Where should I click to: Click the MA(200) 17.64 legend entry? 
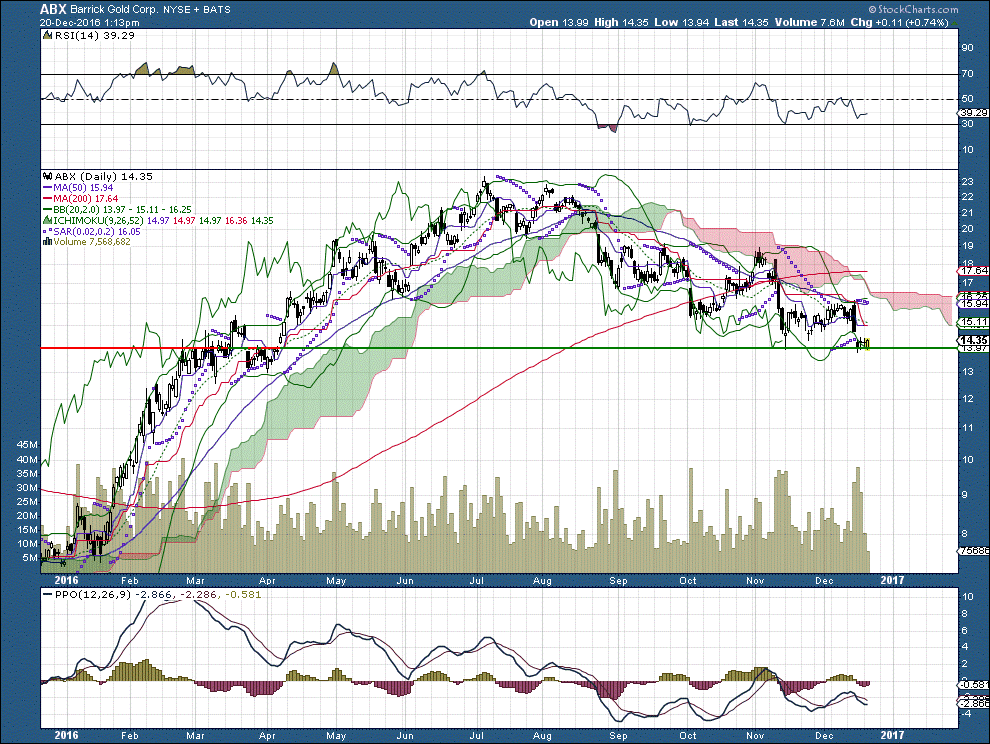(81, 198)
